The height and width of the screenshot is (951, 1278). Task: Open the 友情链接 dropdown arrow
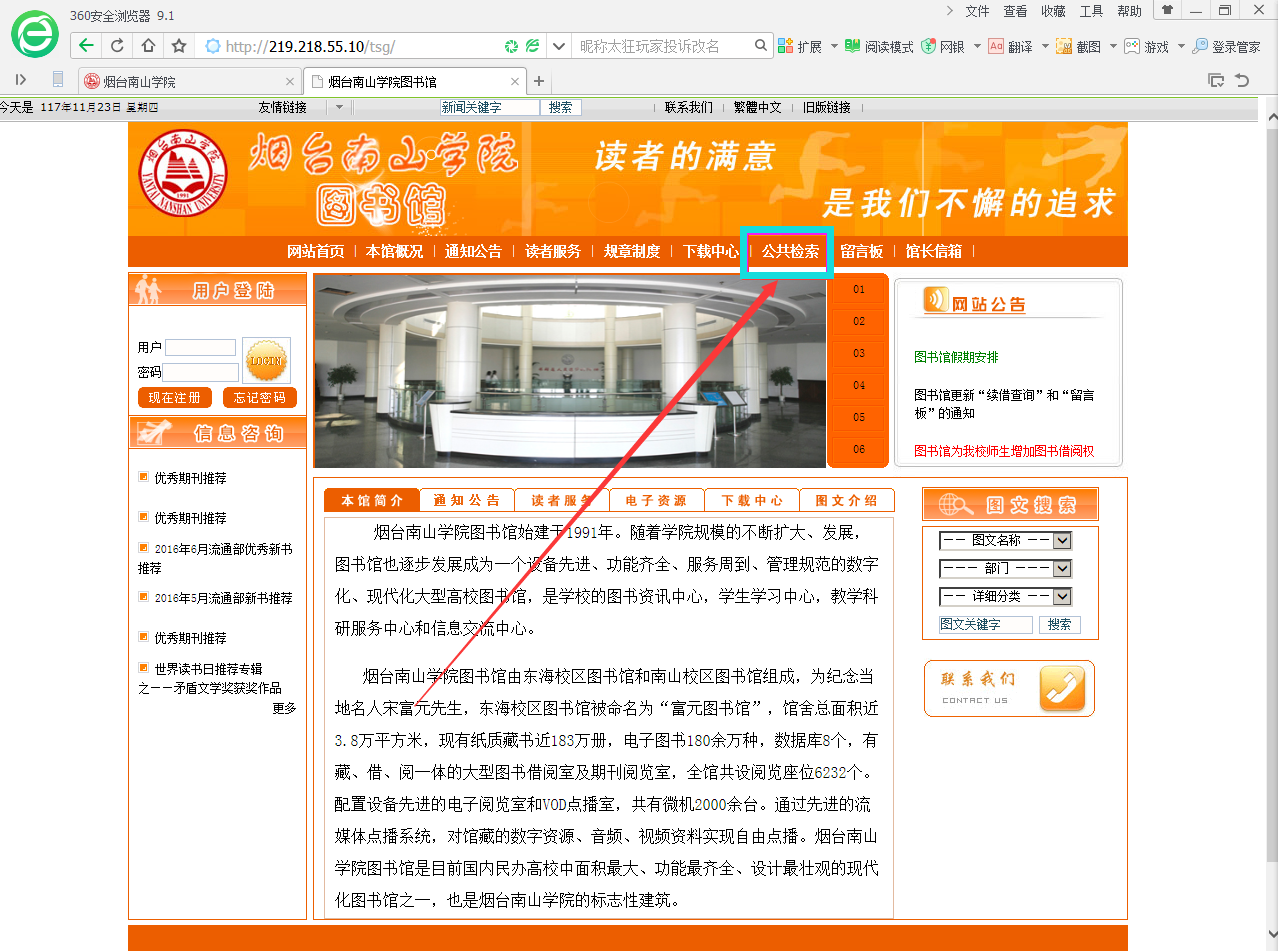(x=338, y=107)
